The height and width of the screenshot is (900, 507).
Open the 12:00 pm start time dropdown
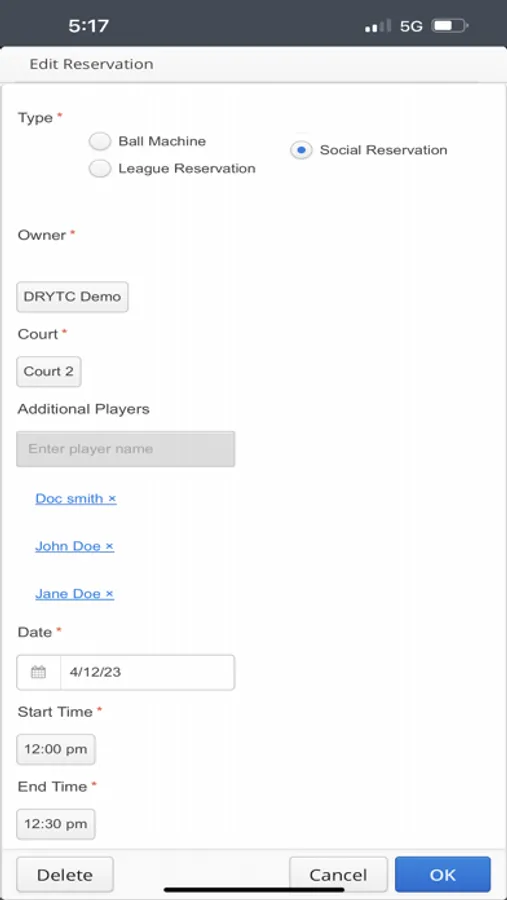point(56,749)
